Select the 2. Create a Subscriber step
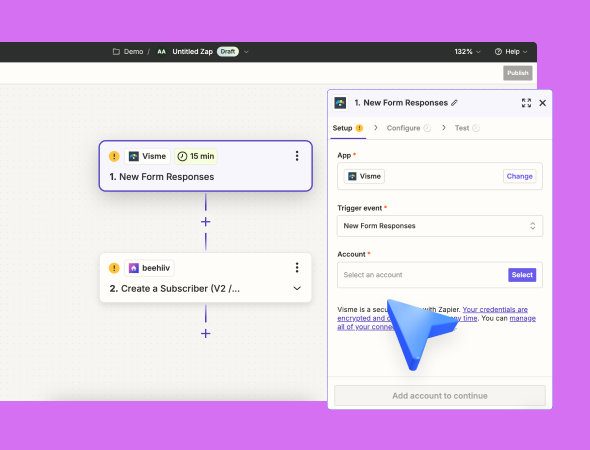The height and width of the screenshot is (450, 590). [205, 278]
